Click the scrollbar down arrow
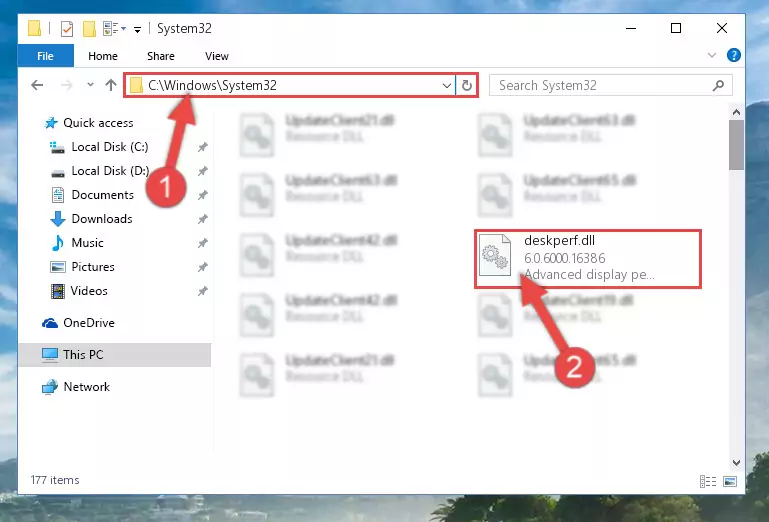The width and height of the screenshot is (769, 522). (736, 463)
